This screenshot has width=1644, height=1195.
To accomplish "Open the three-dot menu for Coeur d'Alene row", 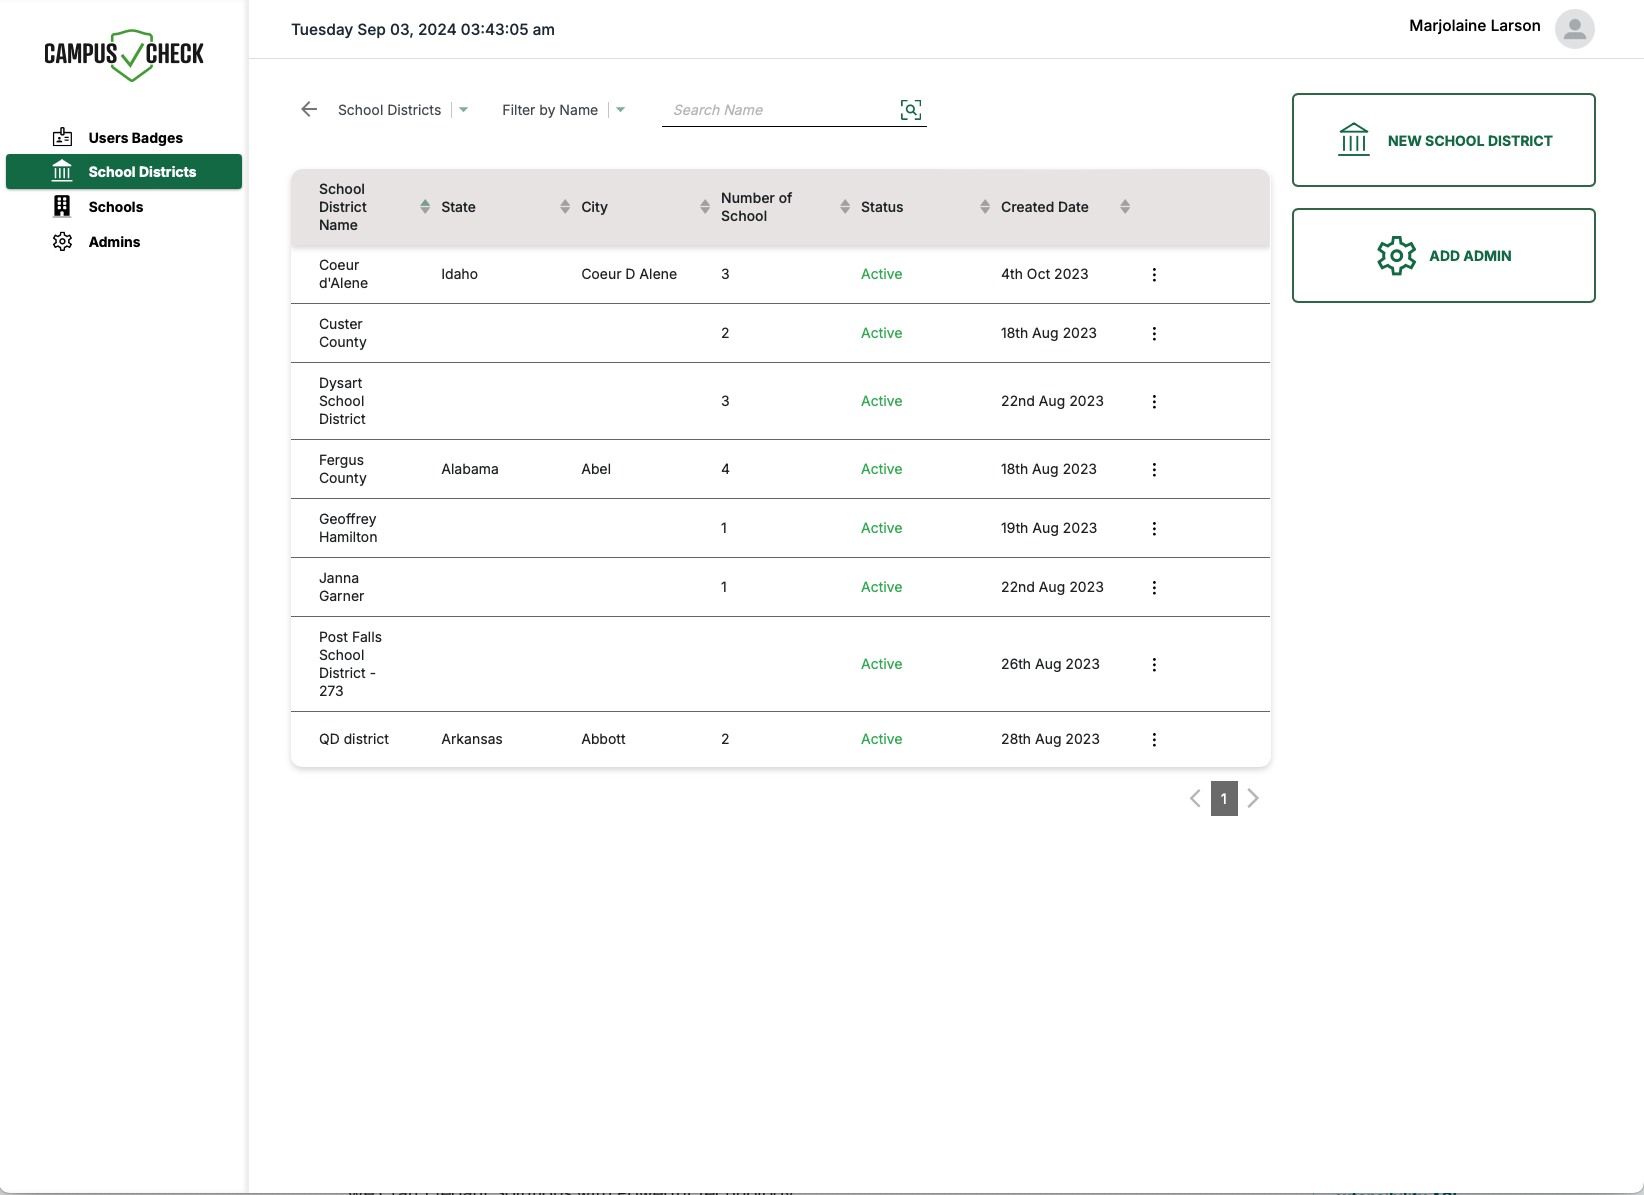I will point(1154,275).
